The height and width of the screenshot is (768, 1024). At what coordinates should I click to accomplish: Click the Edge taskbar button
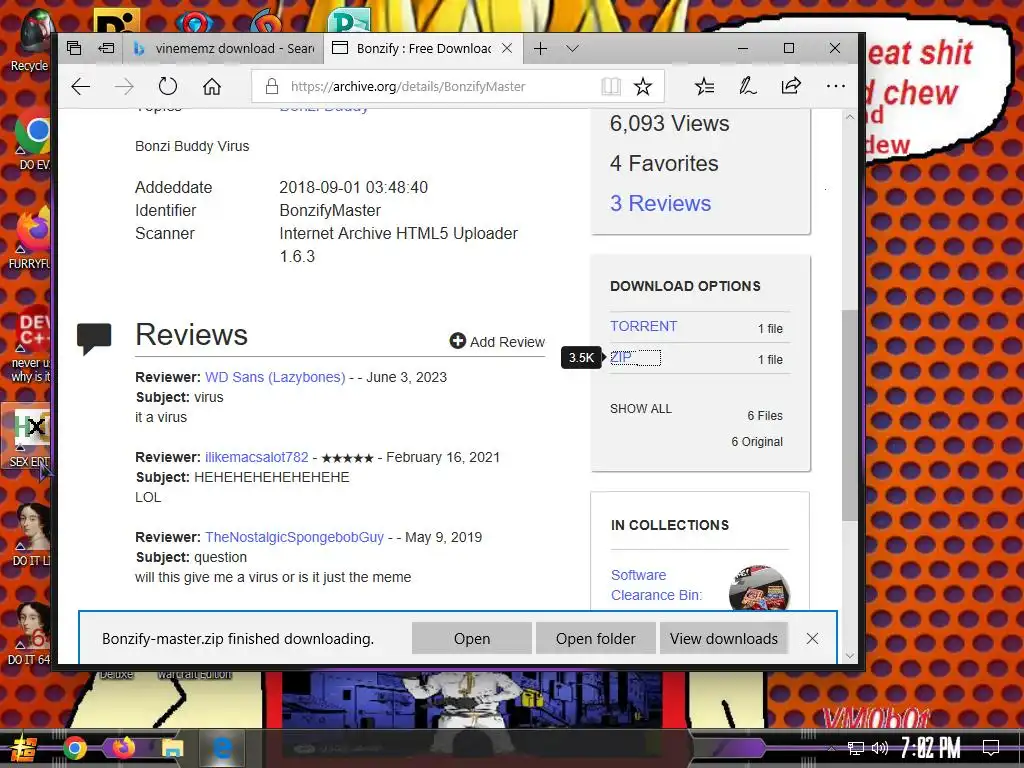tap(222, 748)
